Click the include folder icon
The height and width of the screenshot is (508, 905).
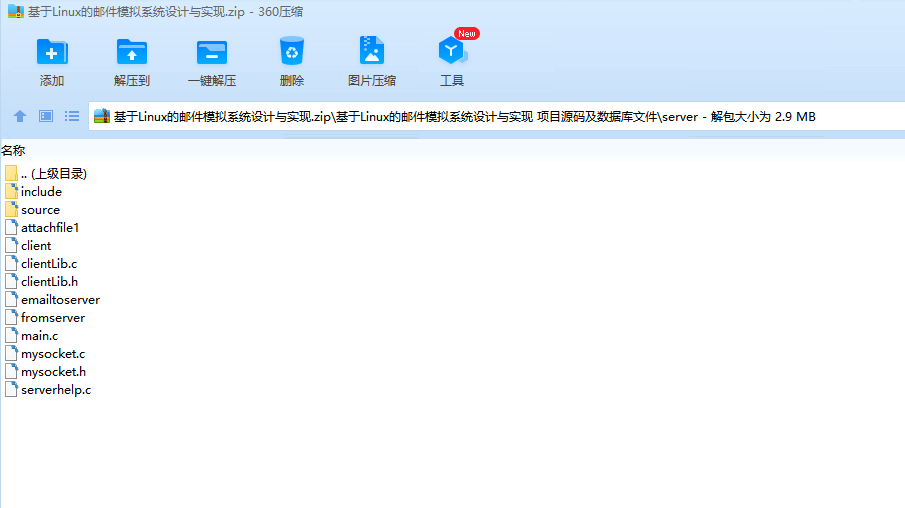click(11, 192)
